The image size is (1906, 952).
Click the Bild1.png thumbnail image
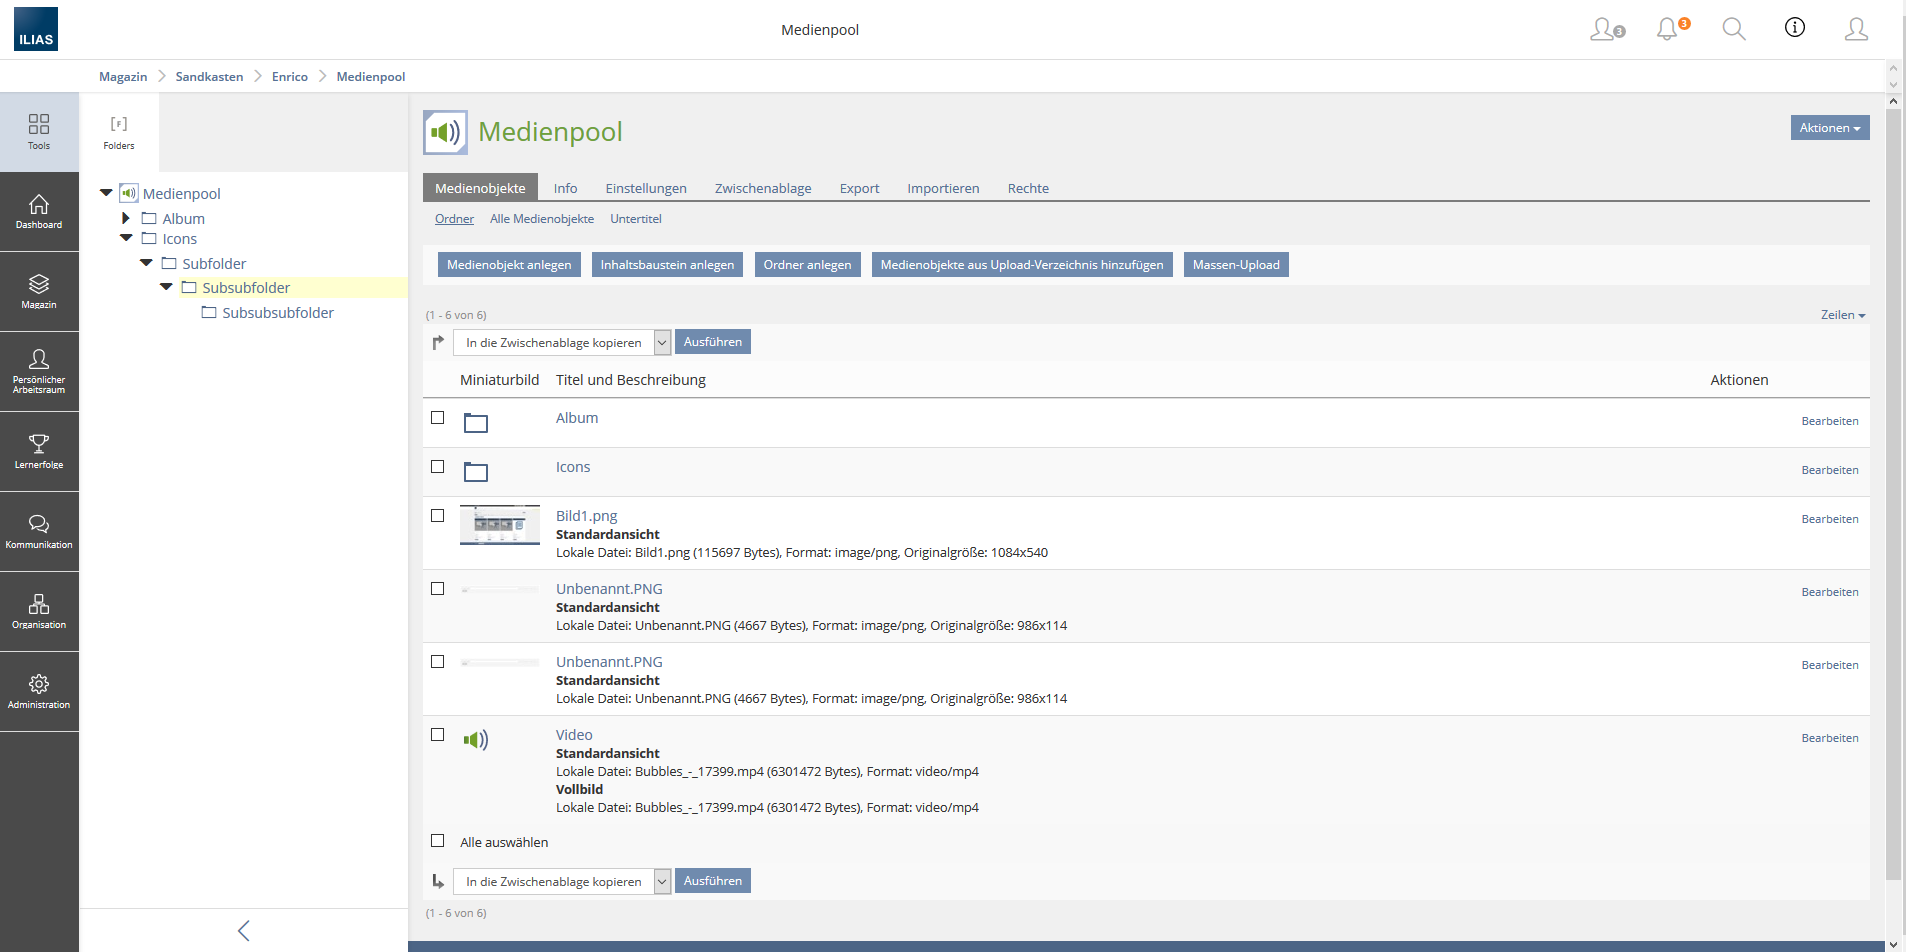click(x=499, y=525)
